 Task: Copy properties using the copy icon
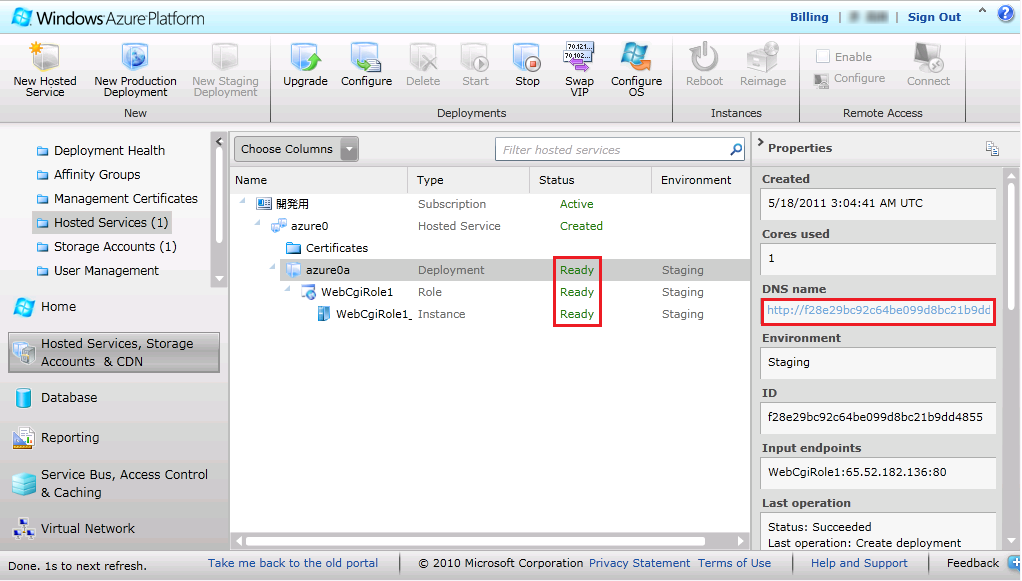pyautogui.click(x=992, y=149)
